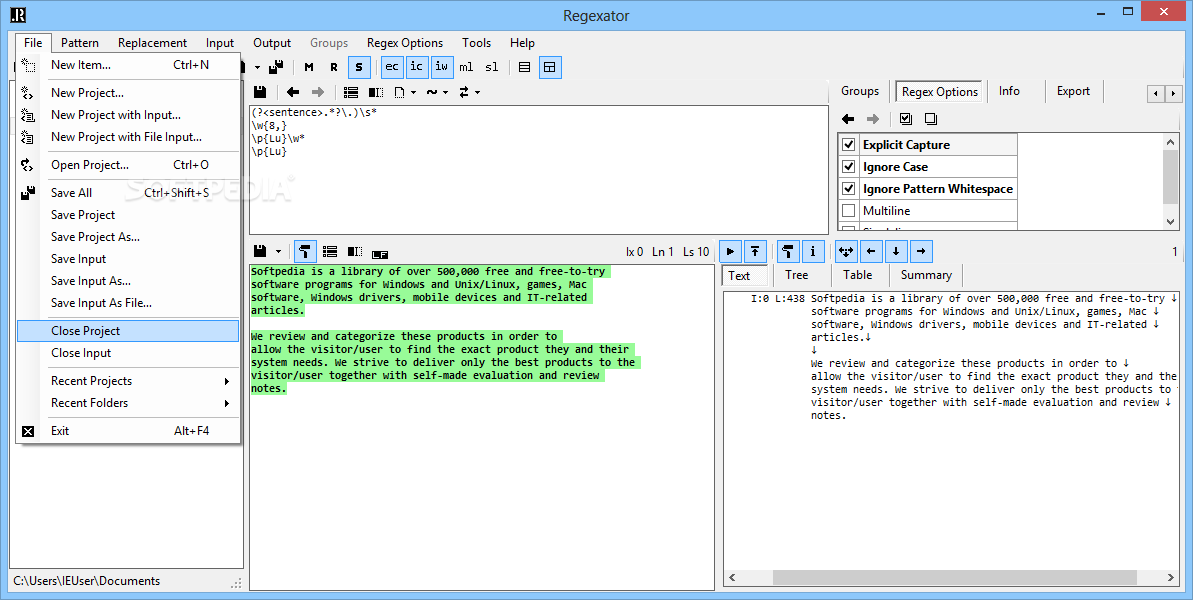This screenshot has width=1193, height=600.
Task: Click the highlighted panel layout icon
Action: click(x=549, y=67)
